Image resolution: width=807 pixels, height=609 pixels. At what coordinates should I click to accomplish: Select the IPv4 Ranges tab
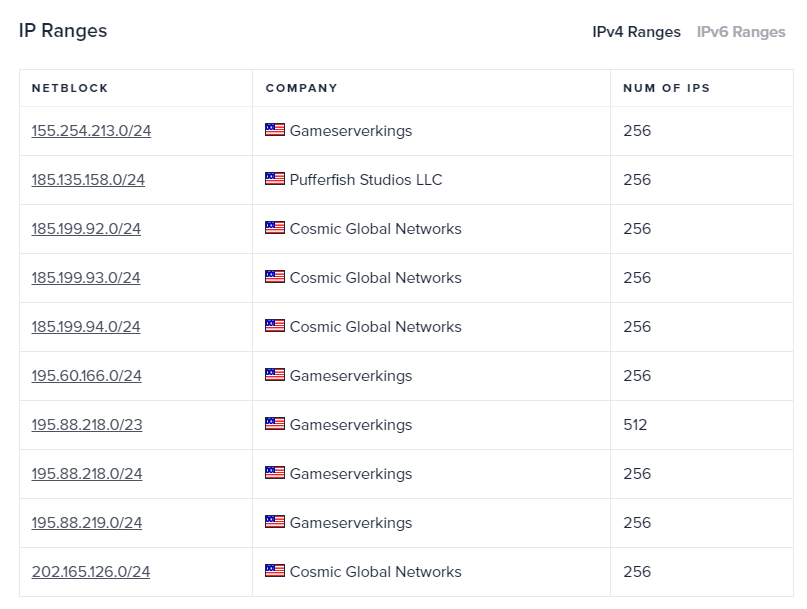coord(636,32)
